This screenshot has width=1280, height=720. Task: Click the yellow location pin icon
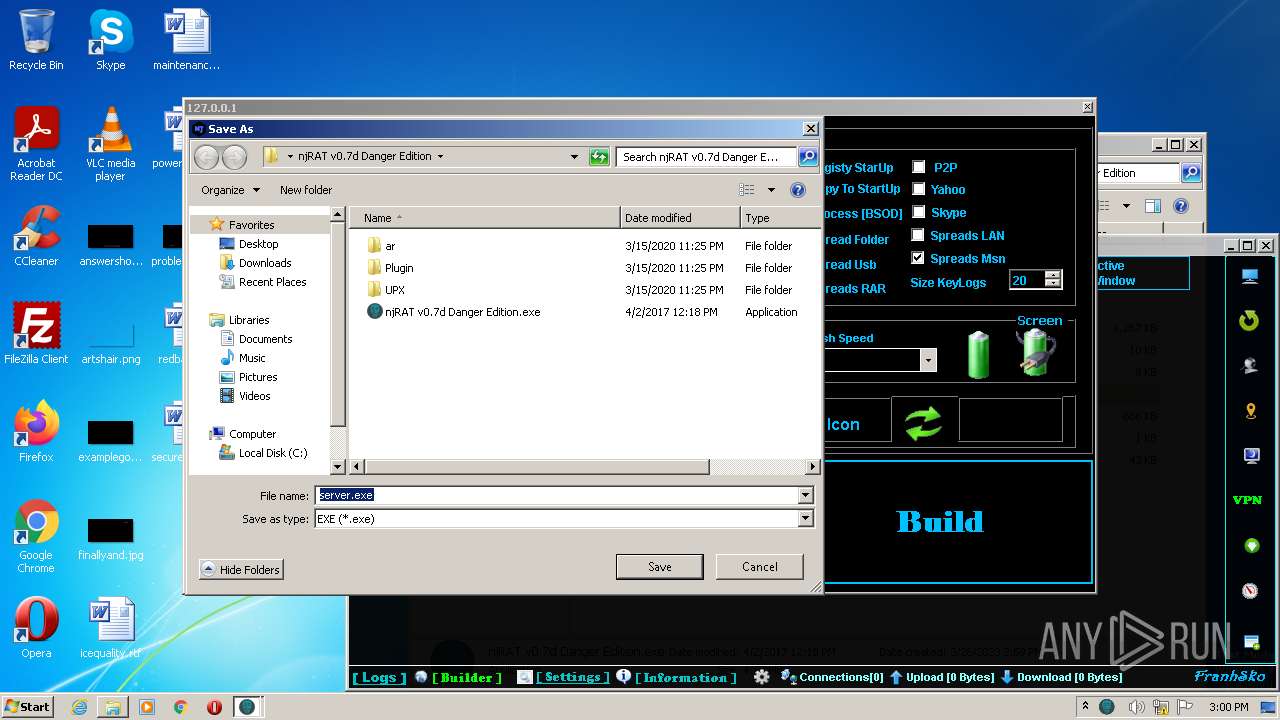(x=1250, y=411)
